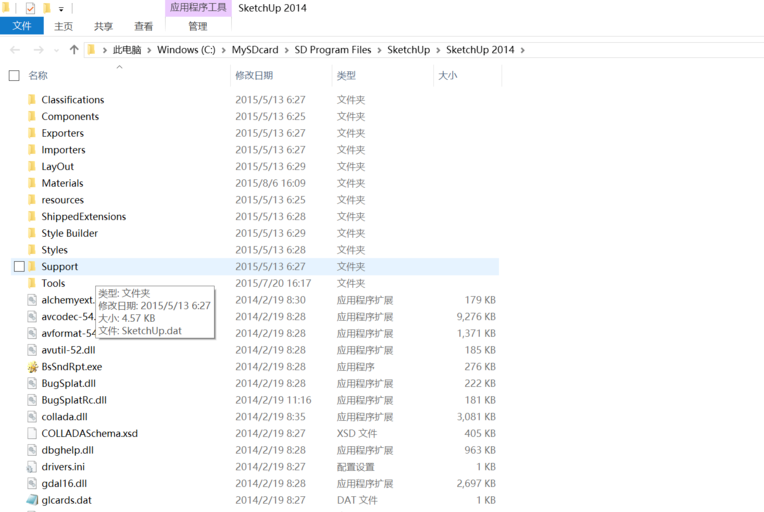Go forward with the right arrow
Image resolution: width=764 pixels, height=512 pixels.
tap(38, 50)
